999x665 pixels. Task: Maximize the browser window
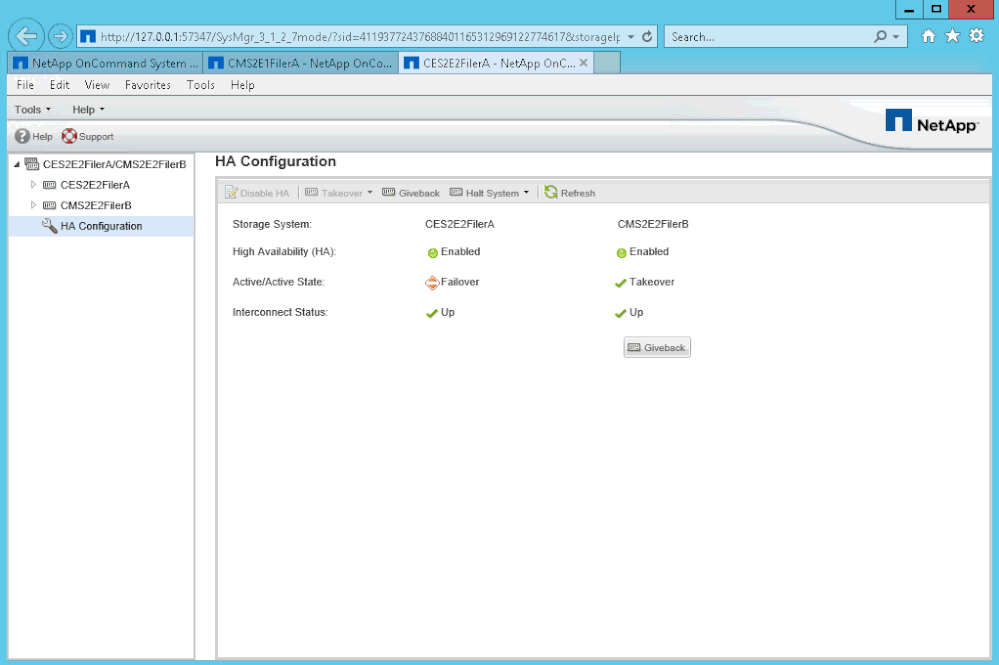(936, 10)
